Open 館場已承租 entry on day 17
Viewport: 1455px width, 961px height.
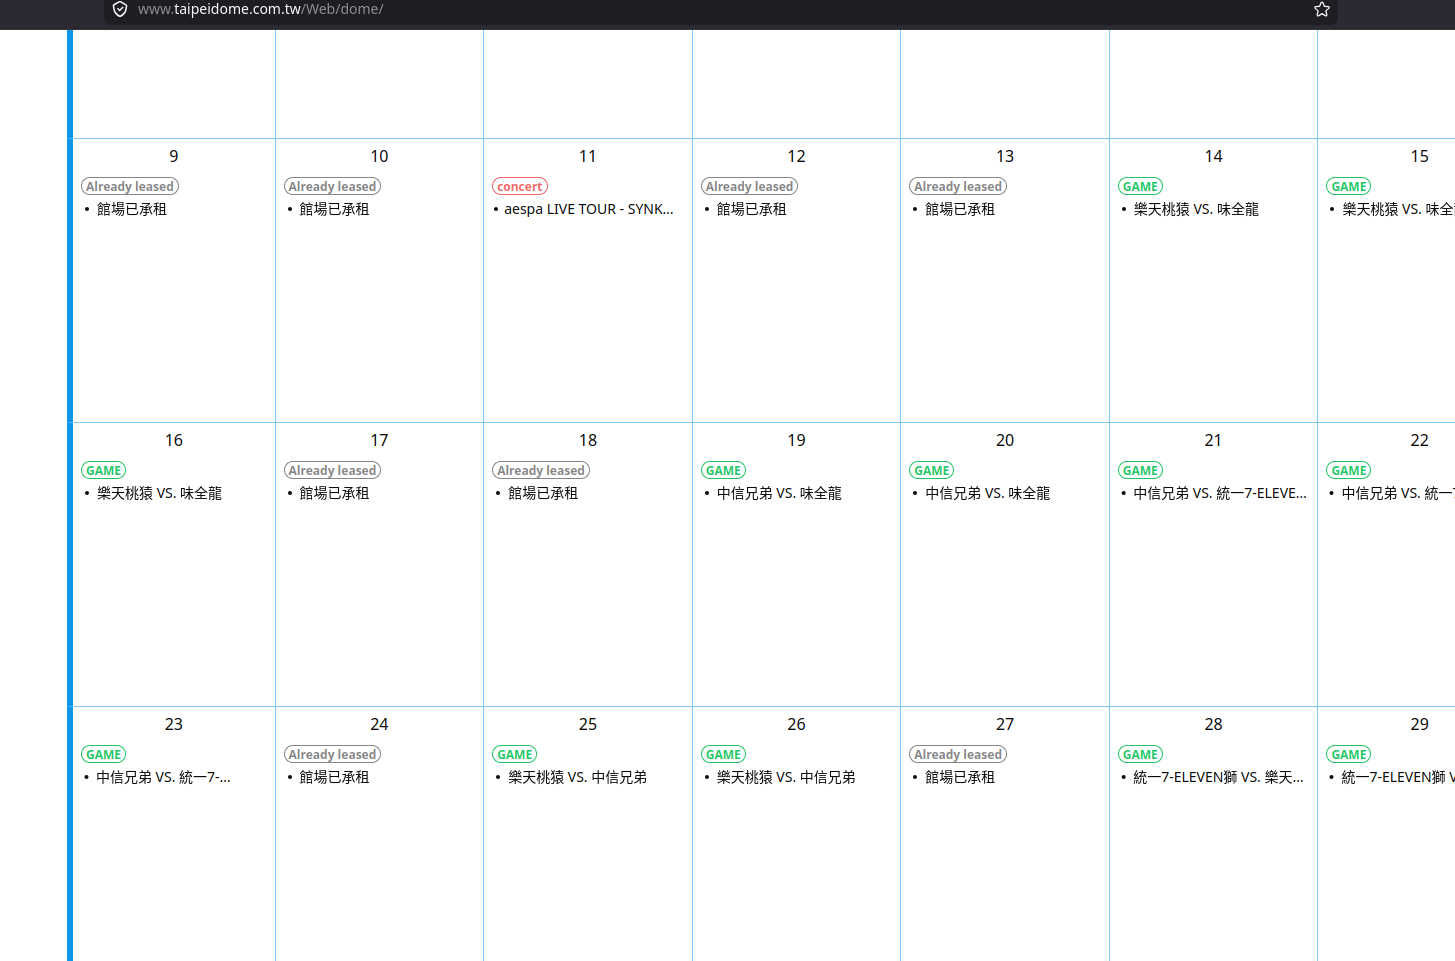coord(334,493)
